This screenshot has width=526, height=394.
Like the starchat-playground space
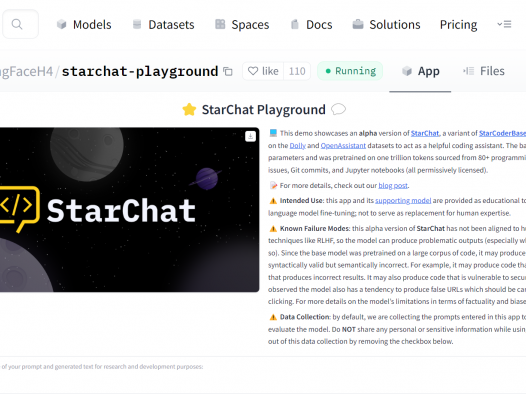[263, 71]
